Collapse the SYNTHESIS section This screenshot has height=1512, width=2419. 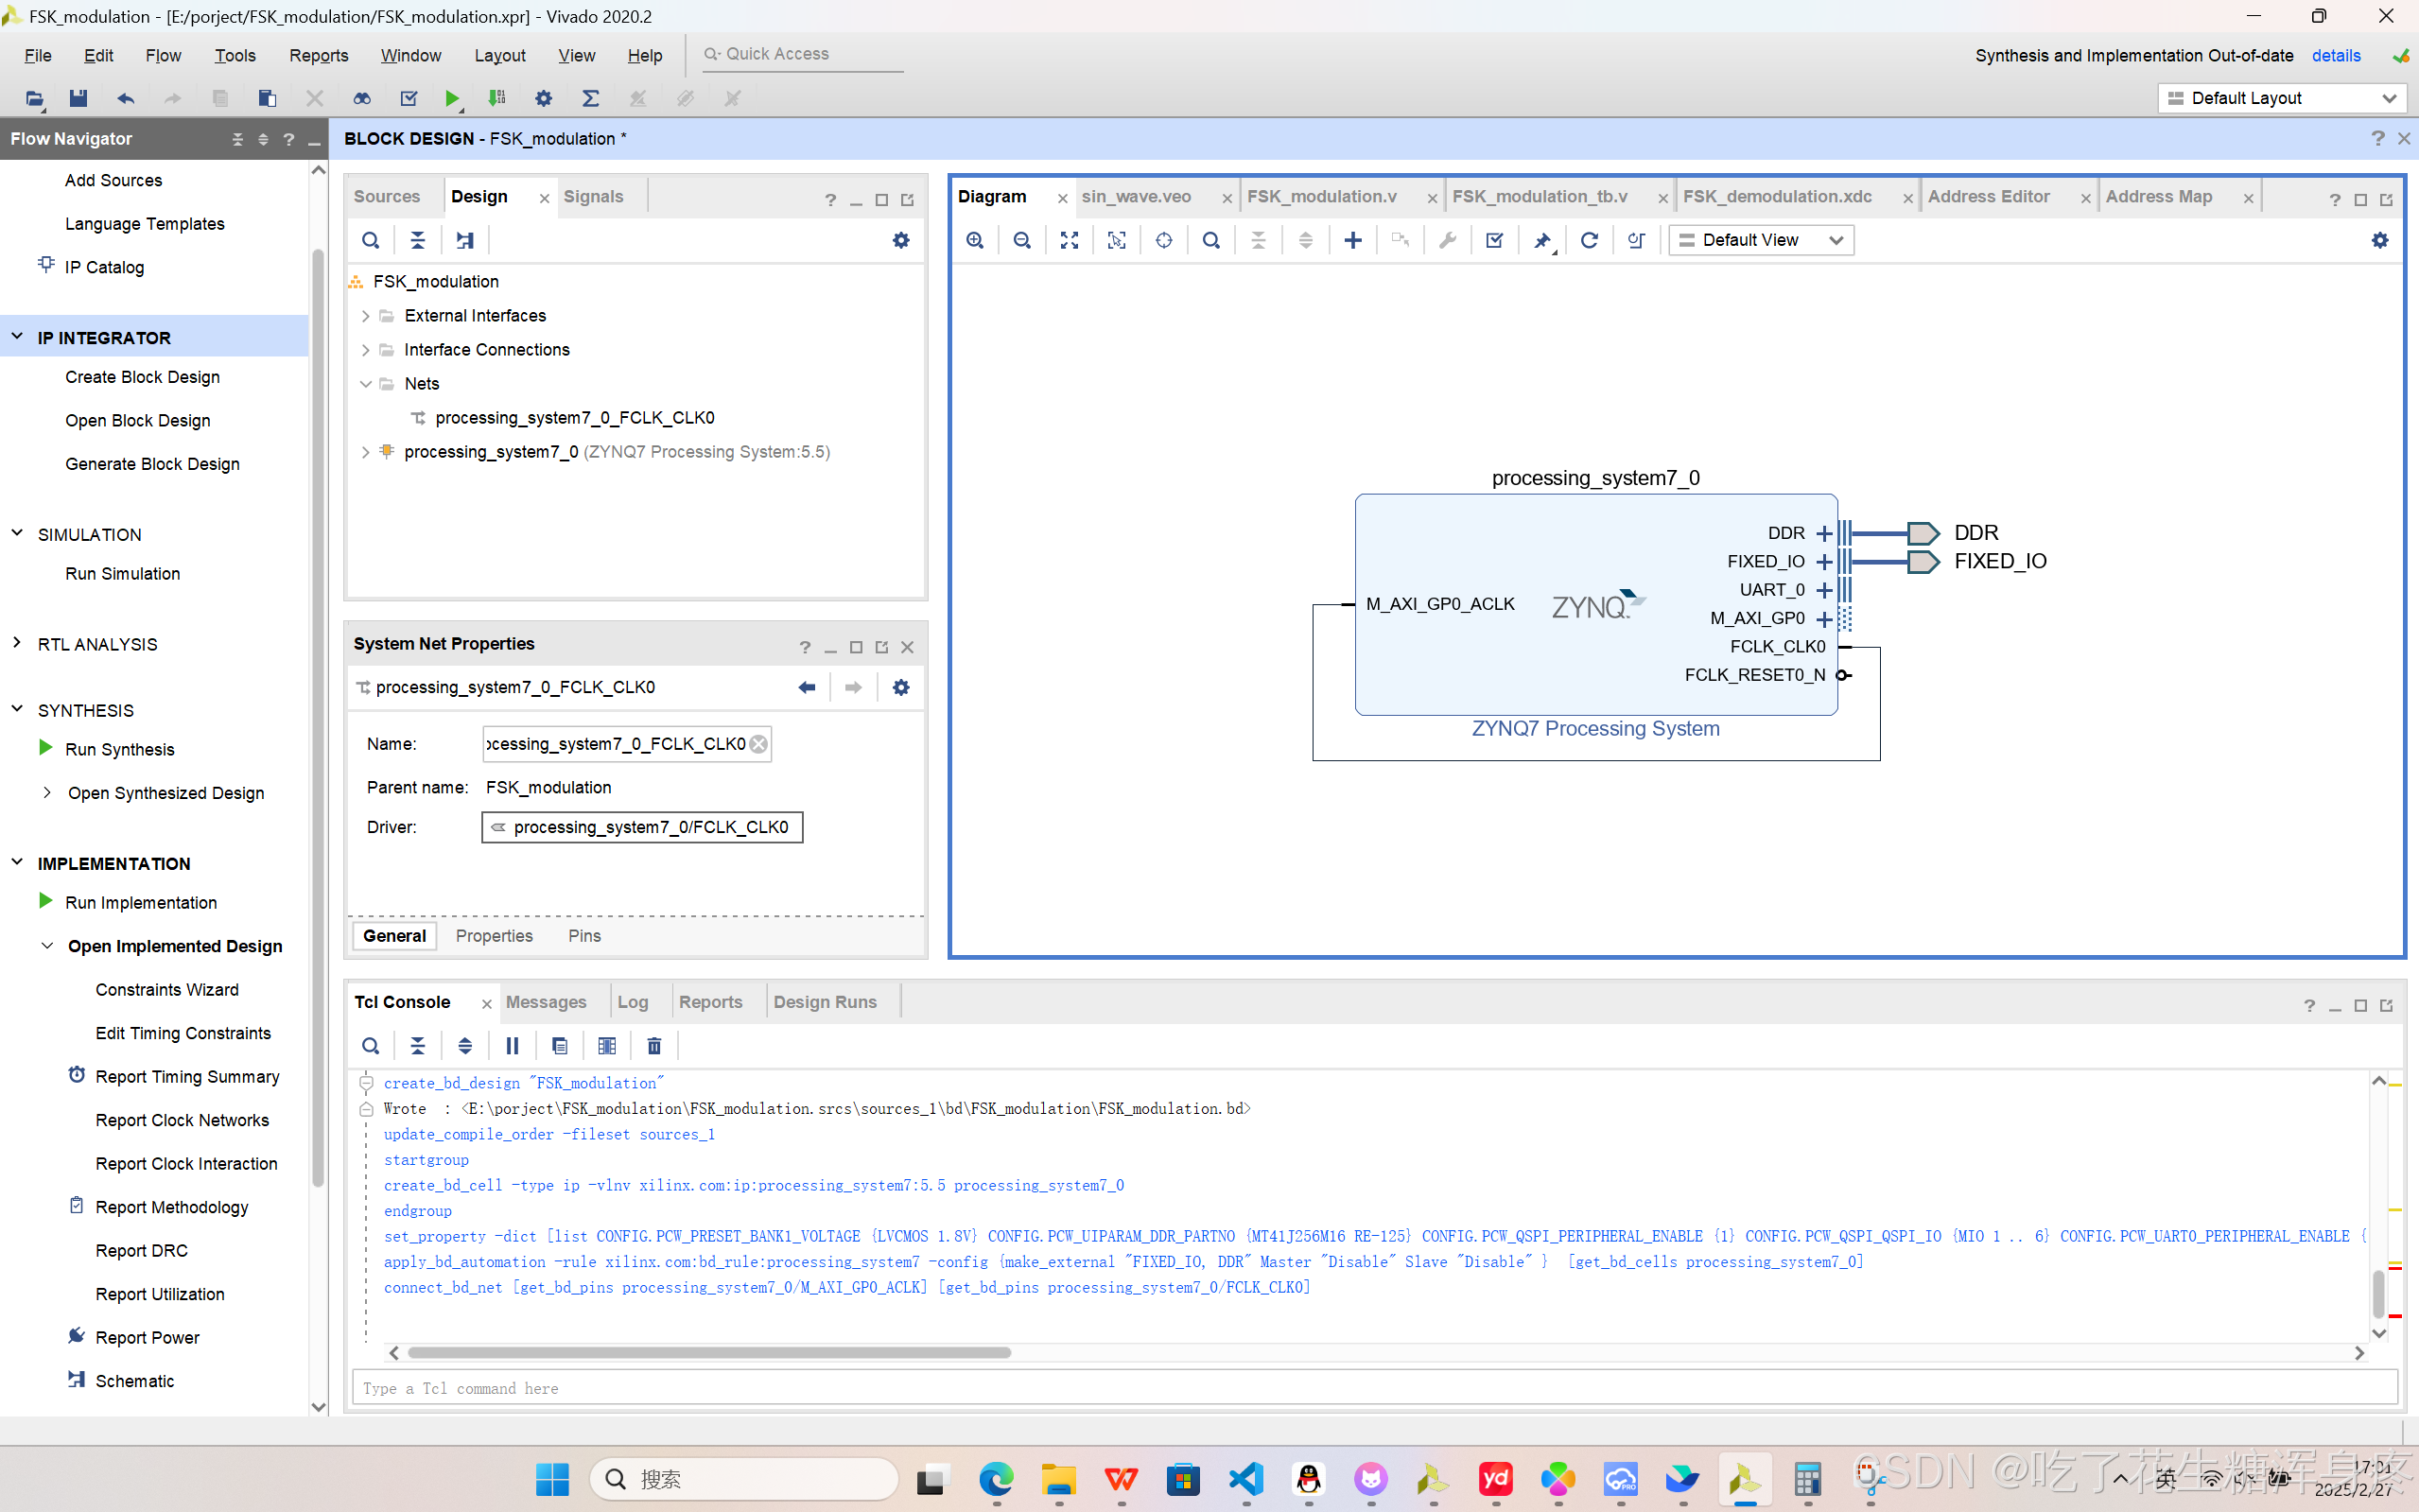click(x=17, y=710)
